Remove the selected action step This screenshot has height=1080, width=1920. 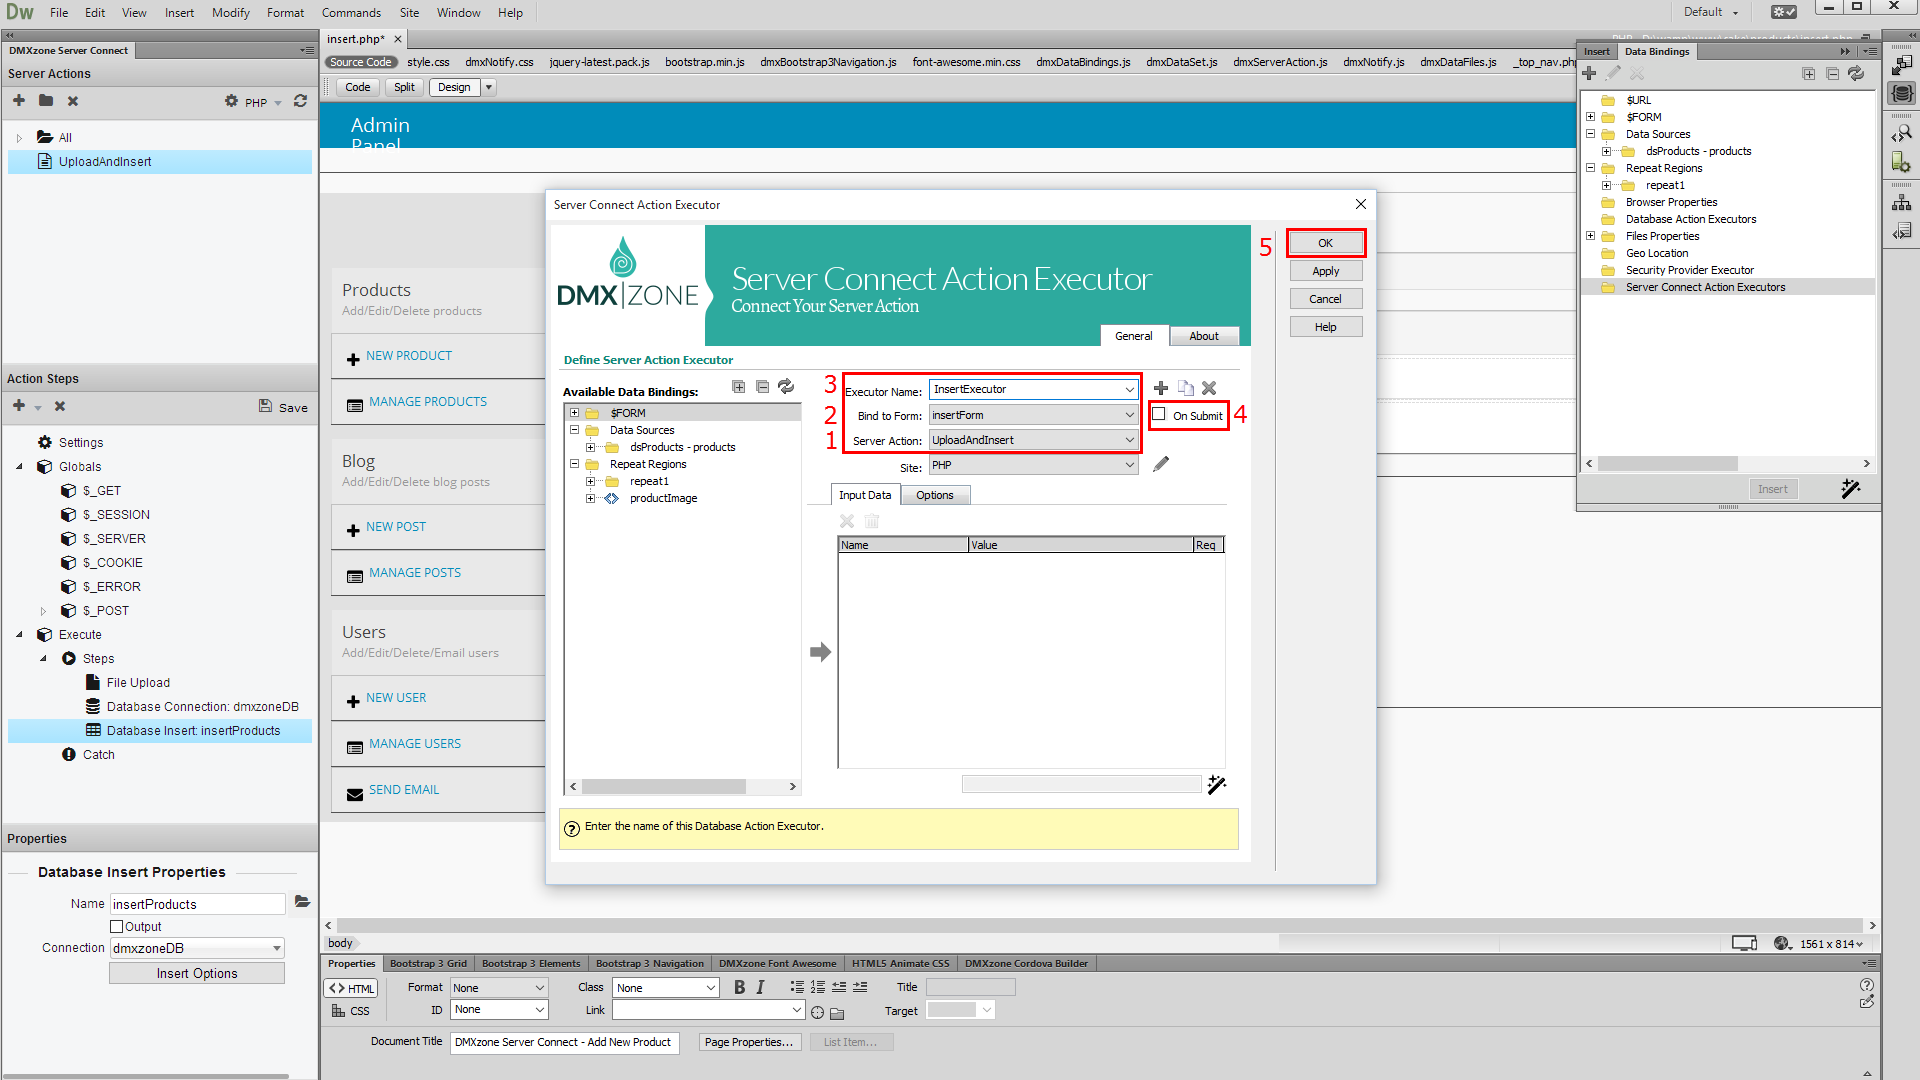[60, 406]
